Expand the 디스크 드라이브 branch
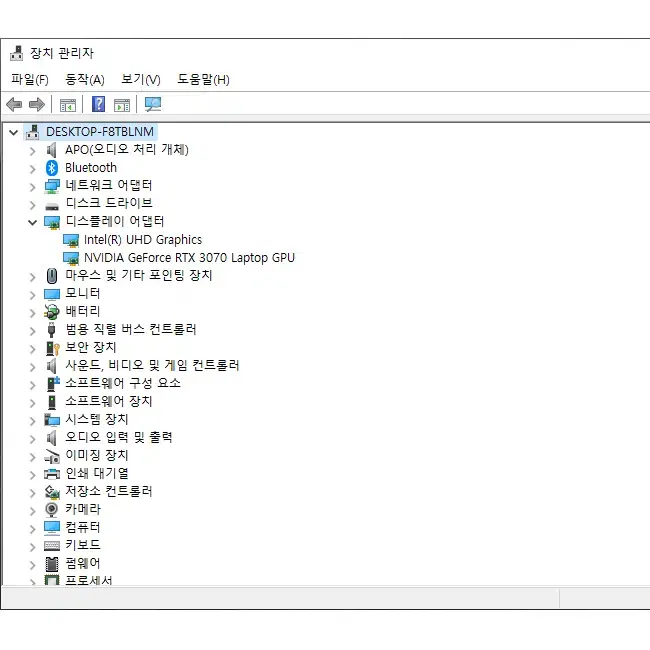This screenshot has width=650, height=650. pos(33,205)
